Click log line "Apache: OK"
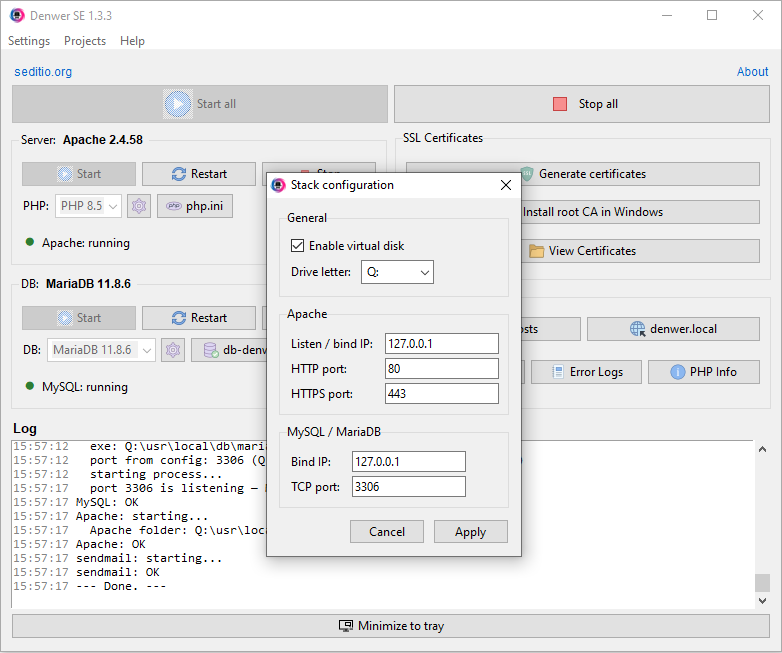The height and width of the screenshot is (653, 782). pos(111,544)
